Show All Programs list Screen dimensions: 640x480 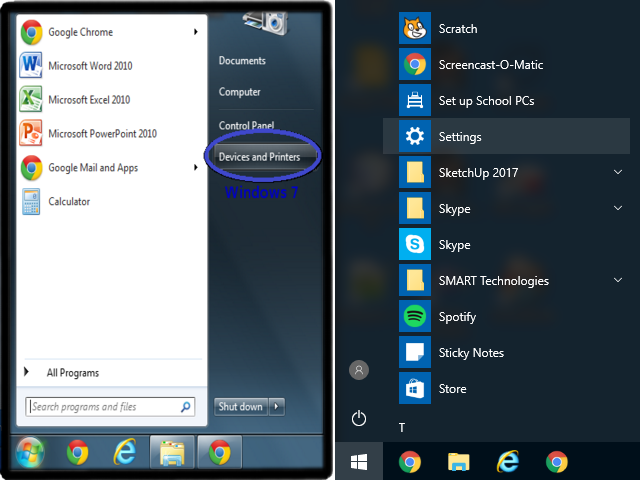pyautogui.click(x=72, y=373)
